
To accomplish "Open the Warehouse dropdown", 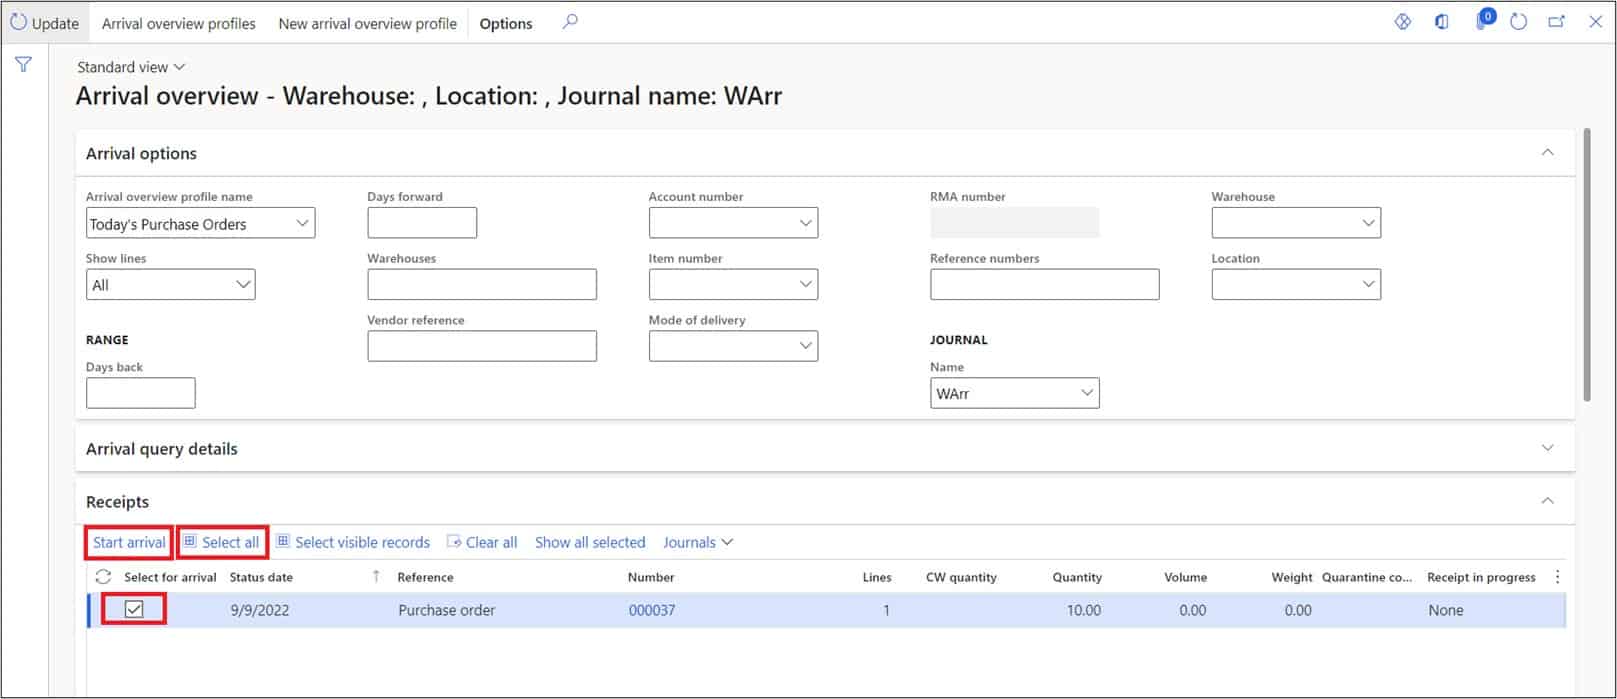I will tap(1368, 223).
